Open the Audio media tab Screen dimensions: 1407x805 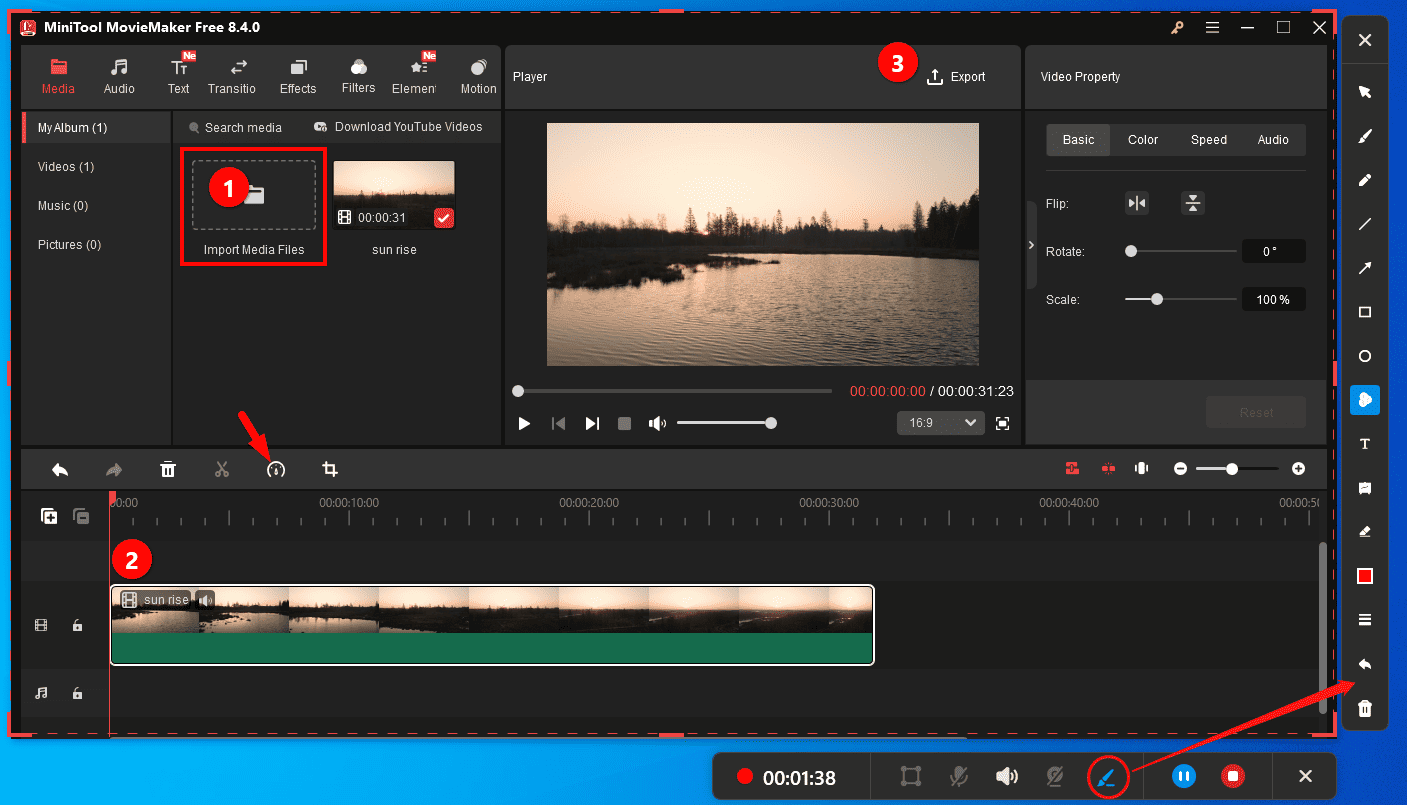coord(119,74)
